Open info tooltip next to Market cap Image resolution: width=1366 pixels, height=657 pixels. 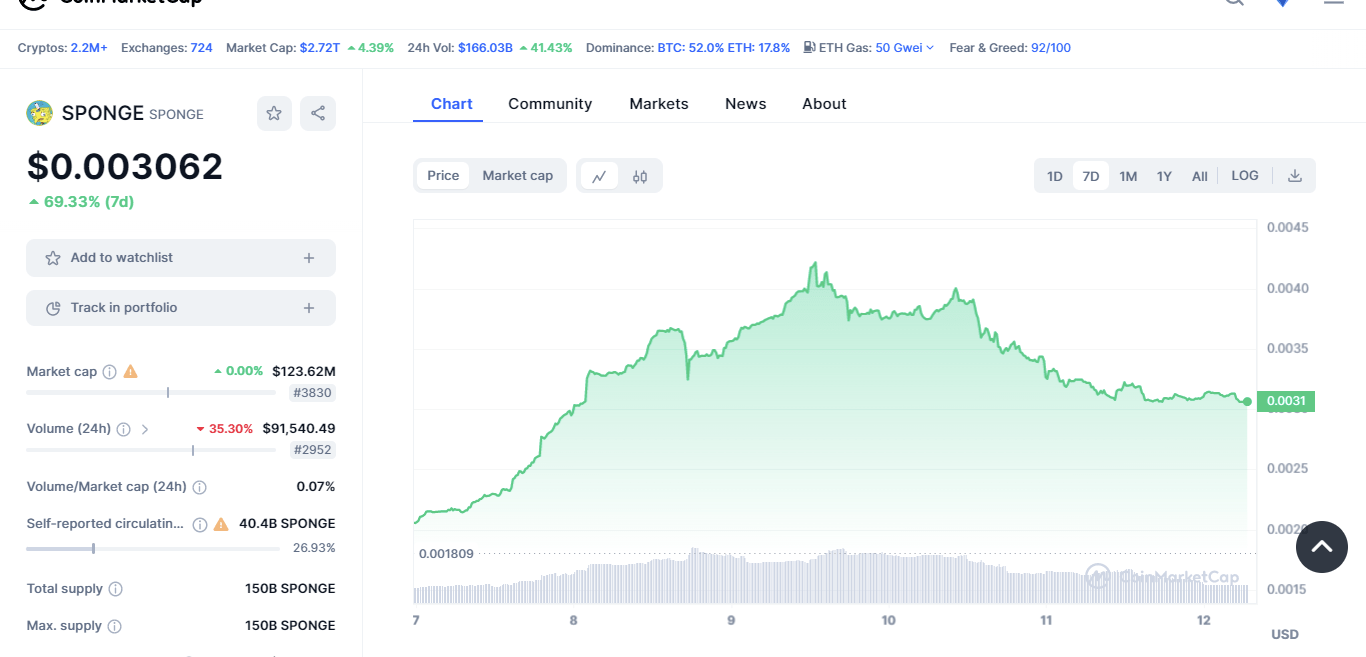pos(110,371)
